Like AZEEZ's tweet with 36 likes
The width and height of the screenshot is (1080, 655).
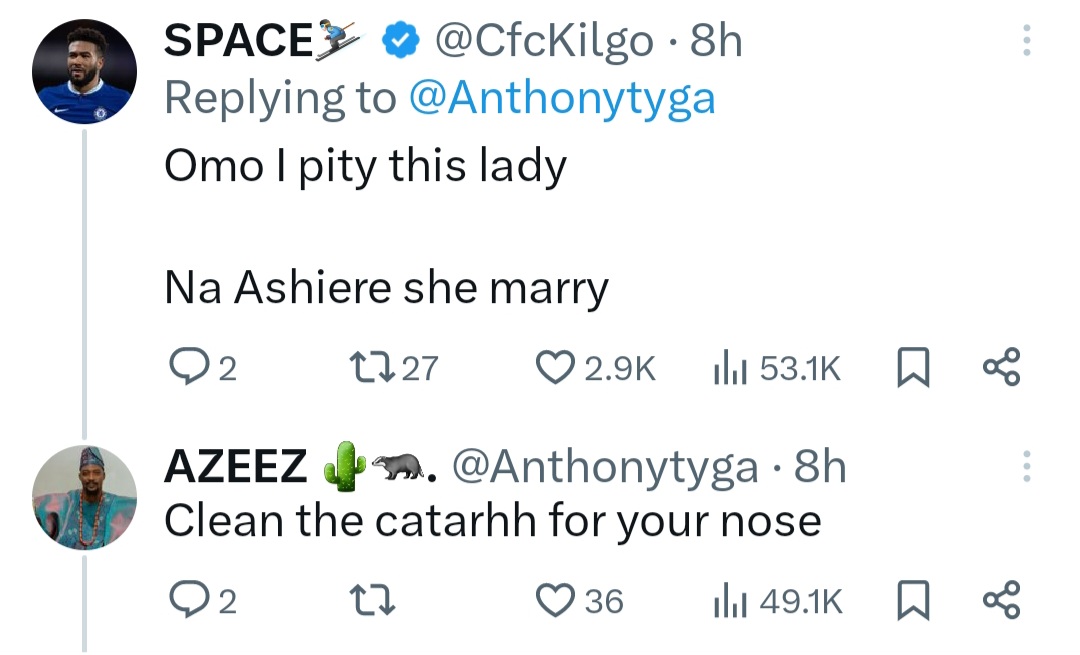click(x=553, y=601)
